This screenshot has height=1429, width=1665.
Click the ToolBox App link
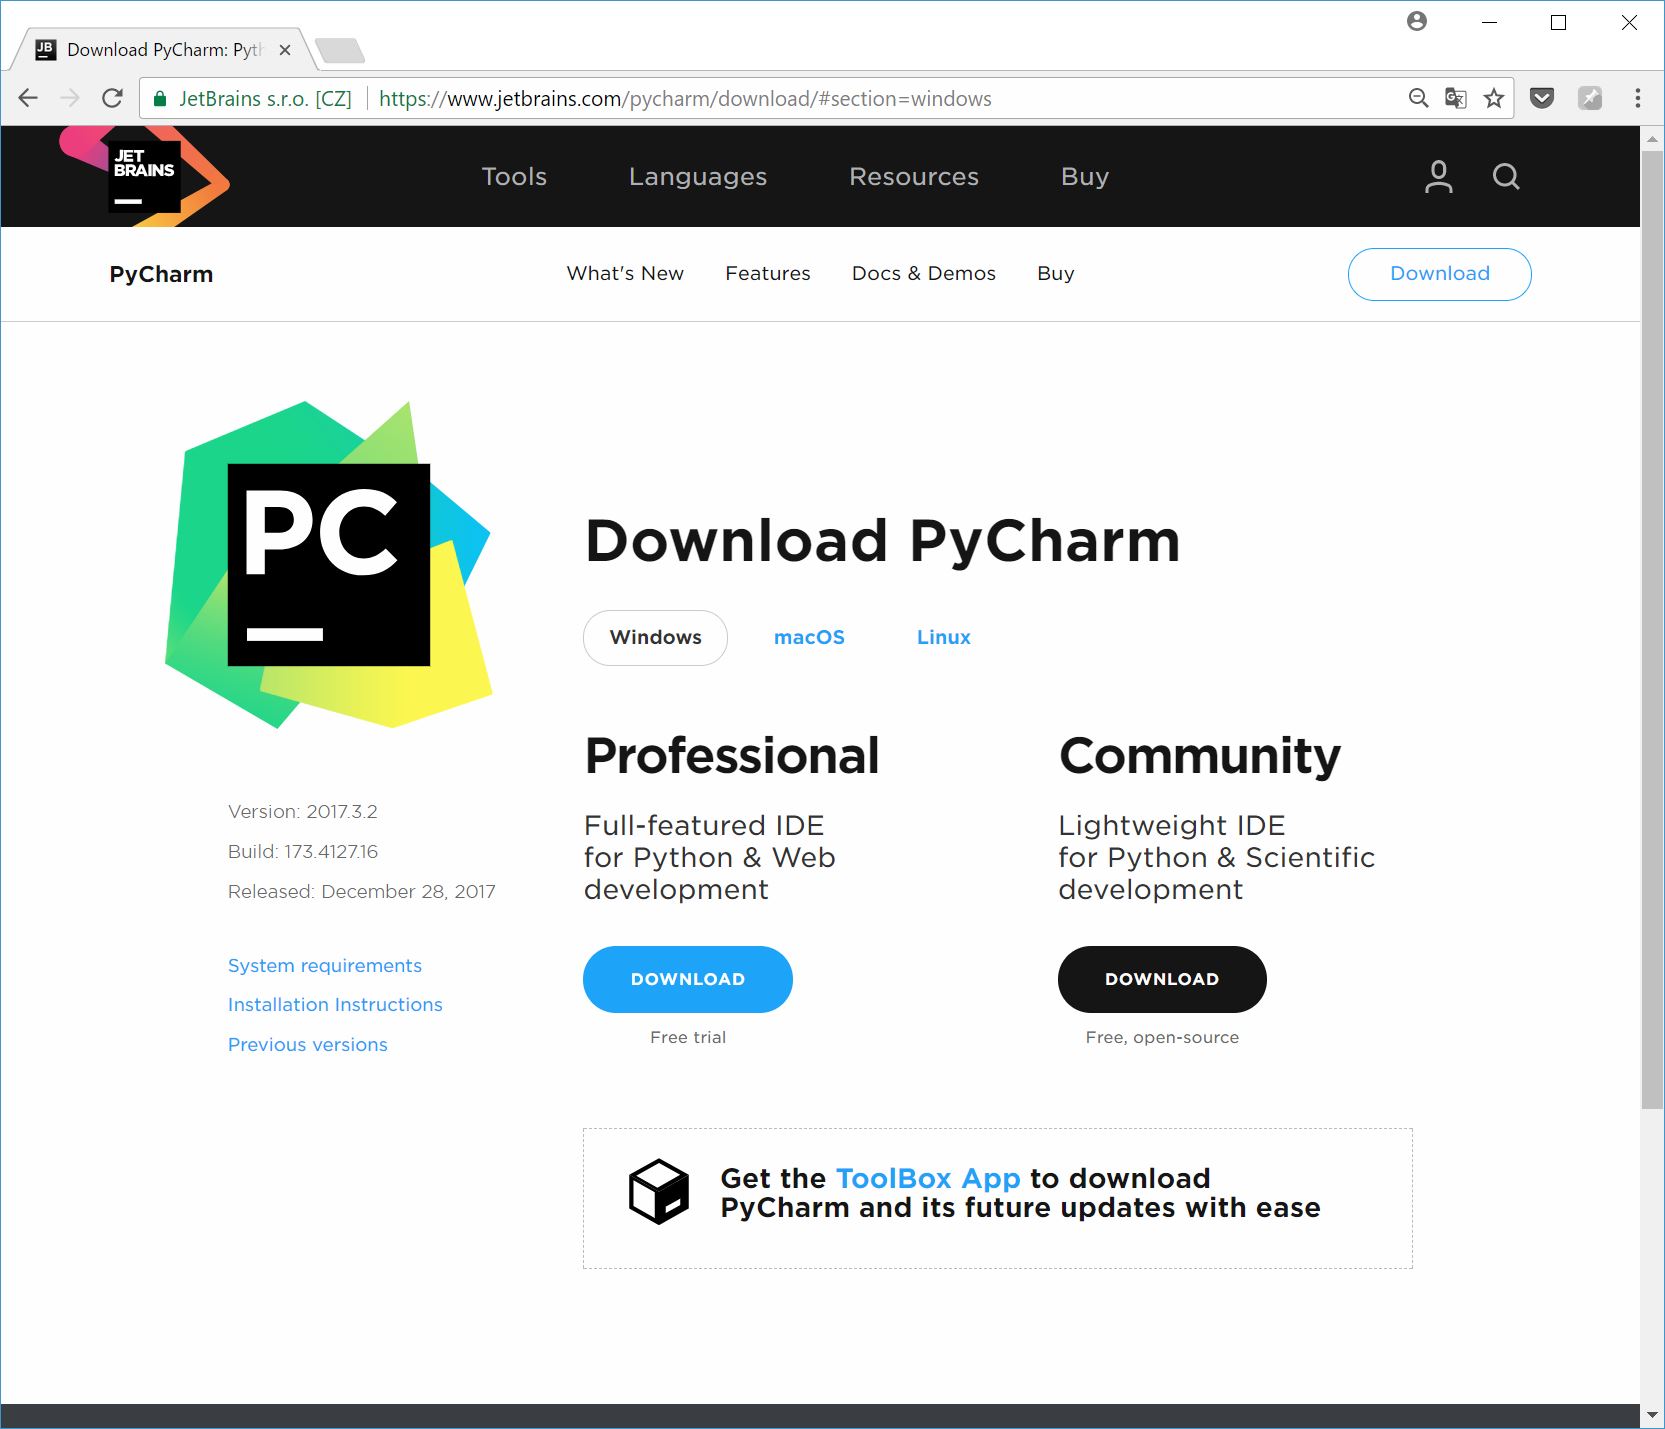tap(928, 1178)
